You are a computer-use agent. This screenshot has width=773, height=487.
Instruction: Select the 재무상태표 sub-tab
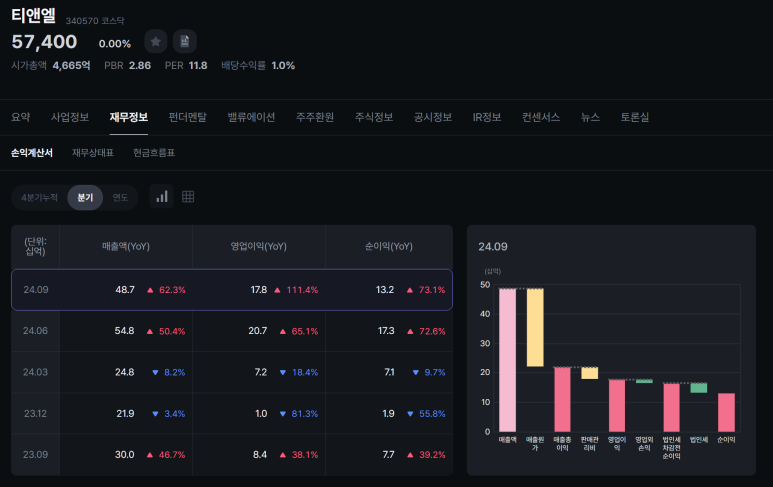(x=93, y=153)
